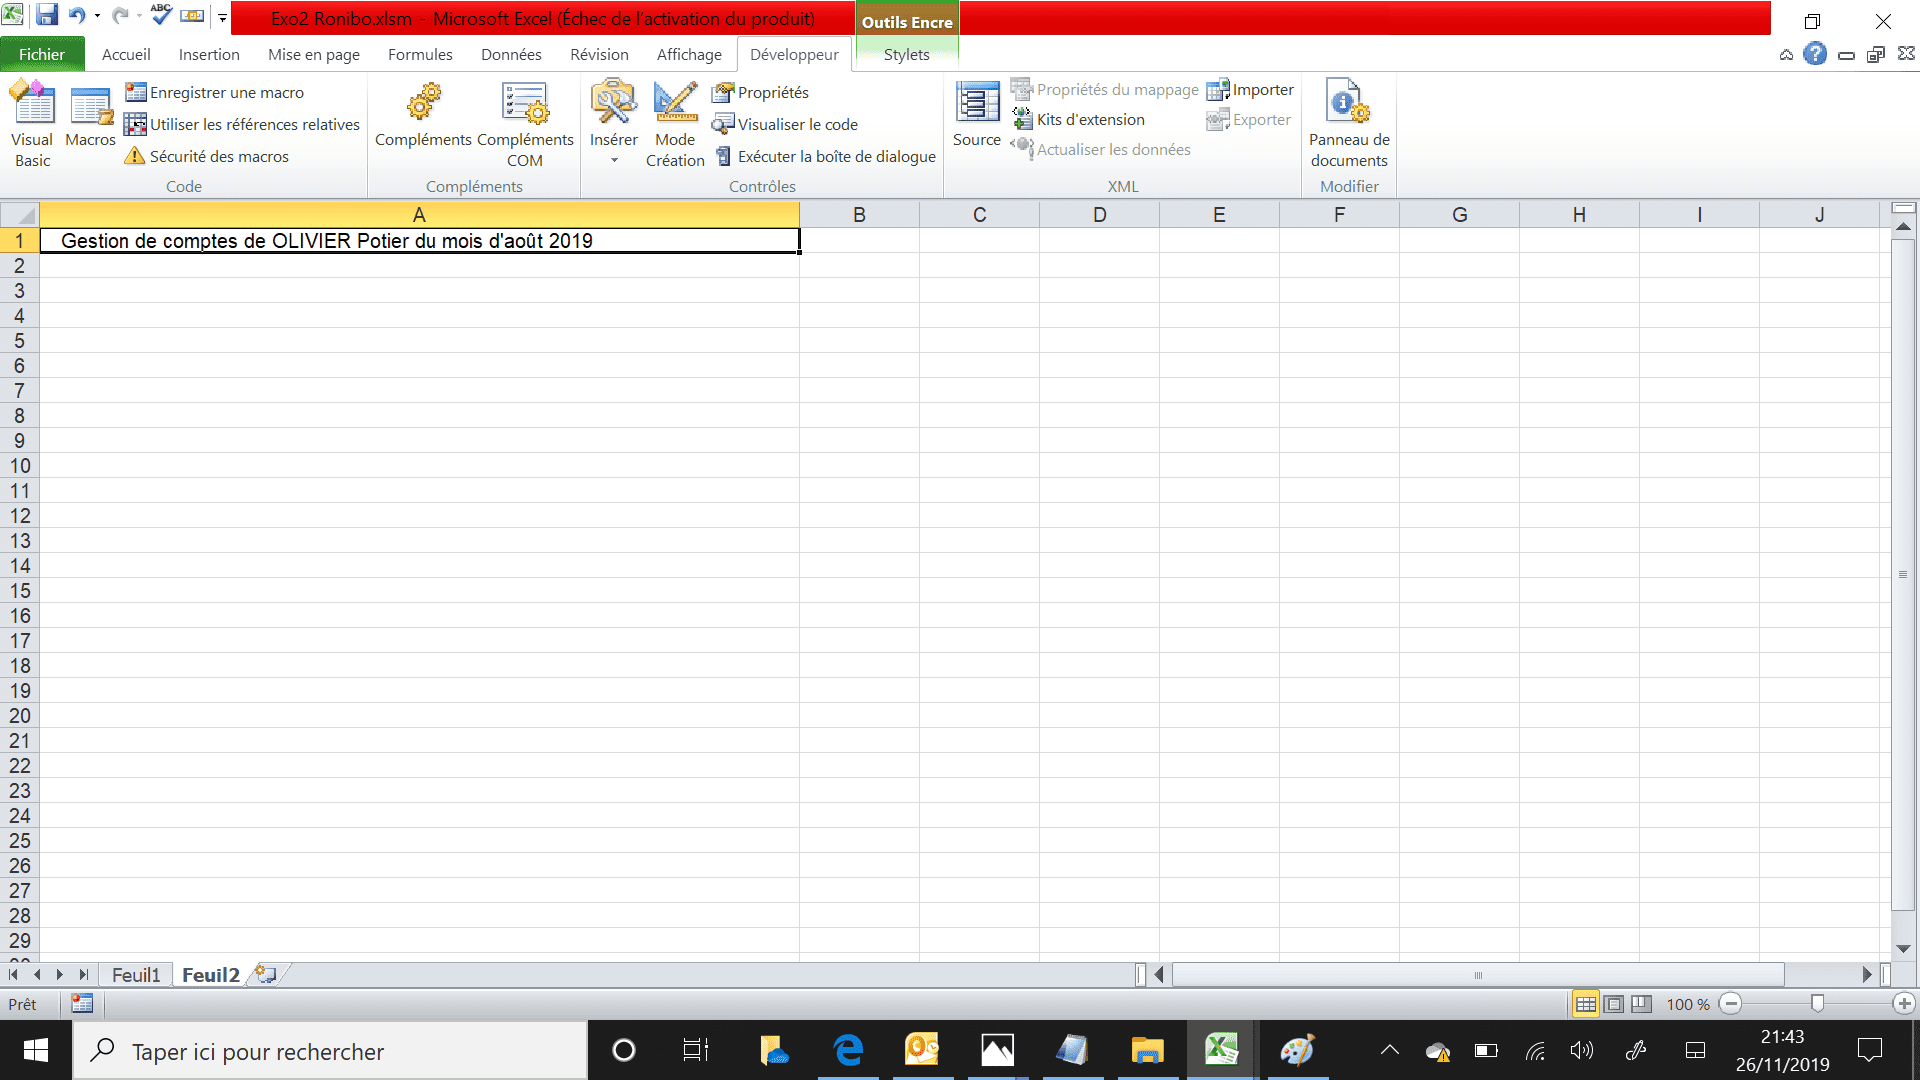This screenshot has height=1080, width=1920.
Task: Open the Visual Basic editor
Action: click(x=32, y=122)
